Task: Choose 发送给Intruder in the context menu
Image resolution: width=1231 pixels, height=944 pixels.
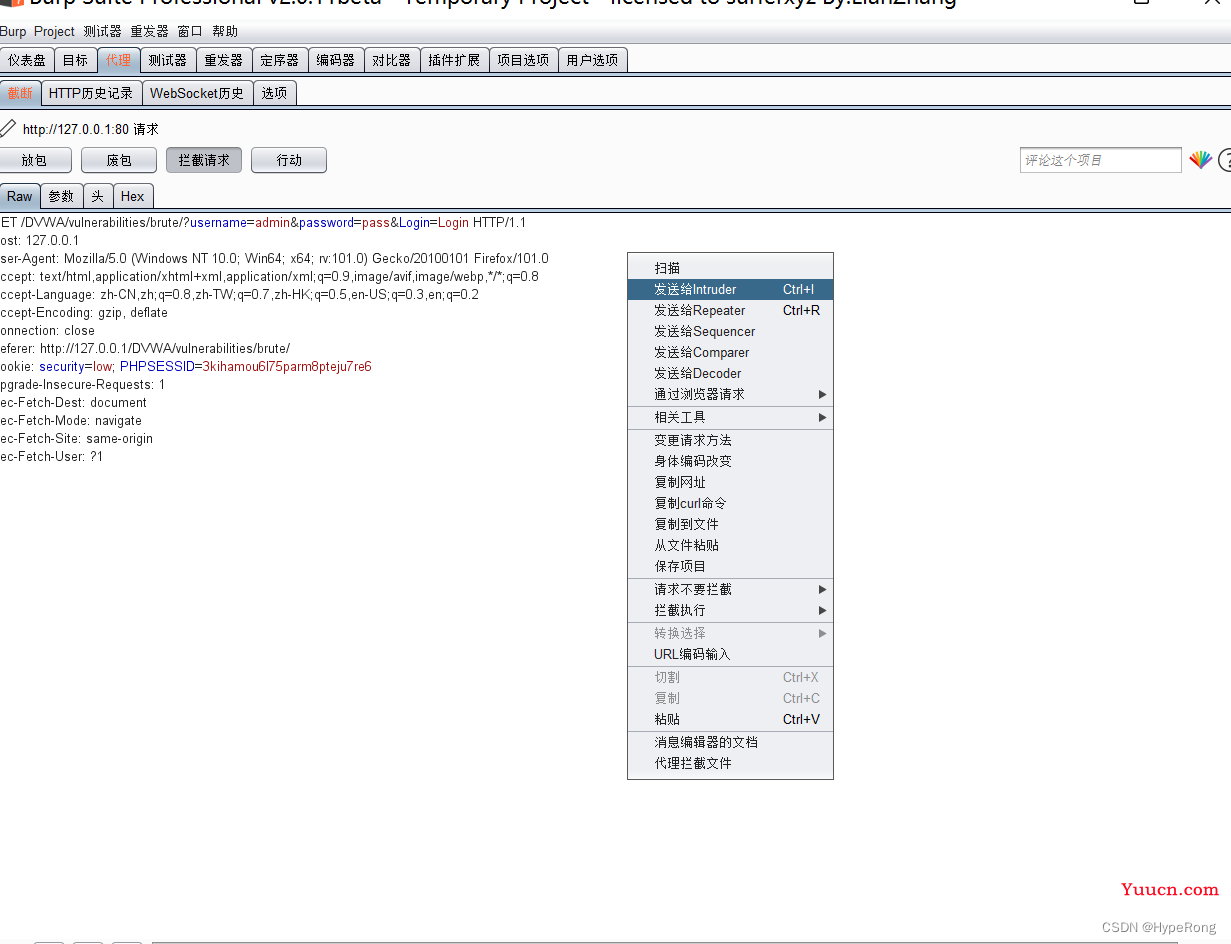Action: pos(730,289)
